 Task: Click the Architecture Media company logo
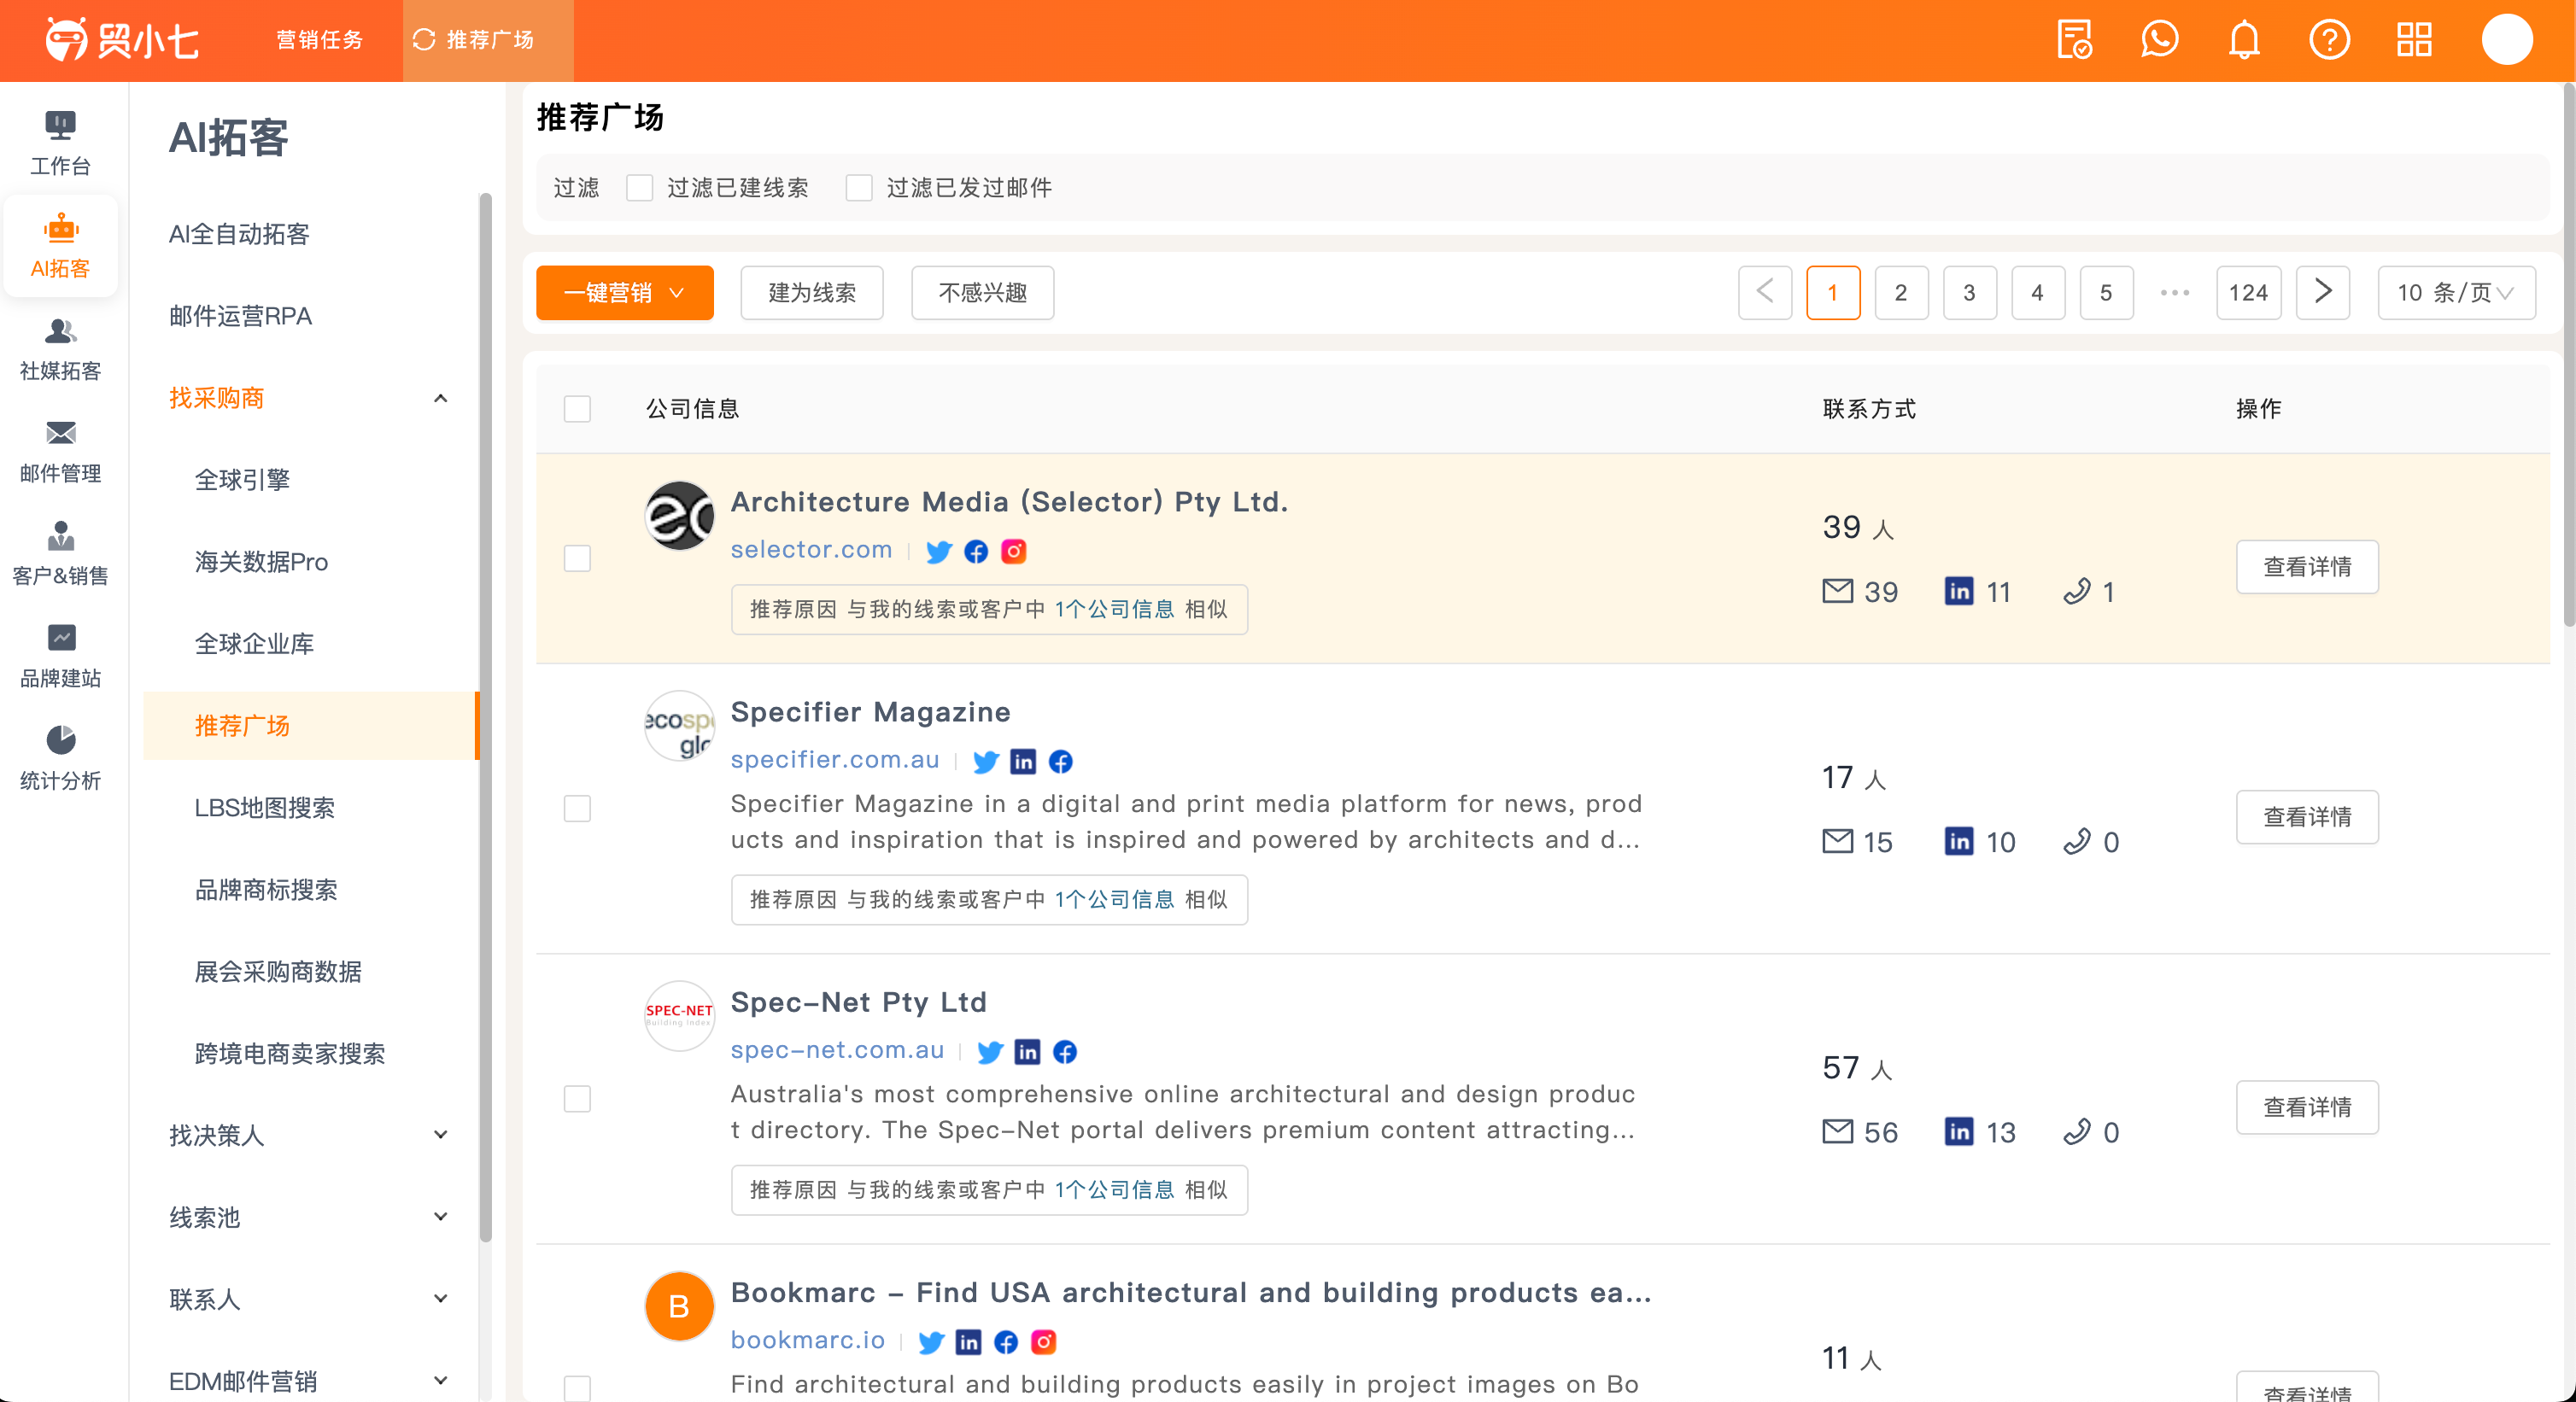[x=679, y=516]
